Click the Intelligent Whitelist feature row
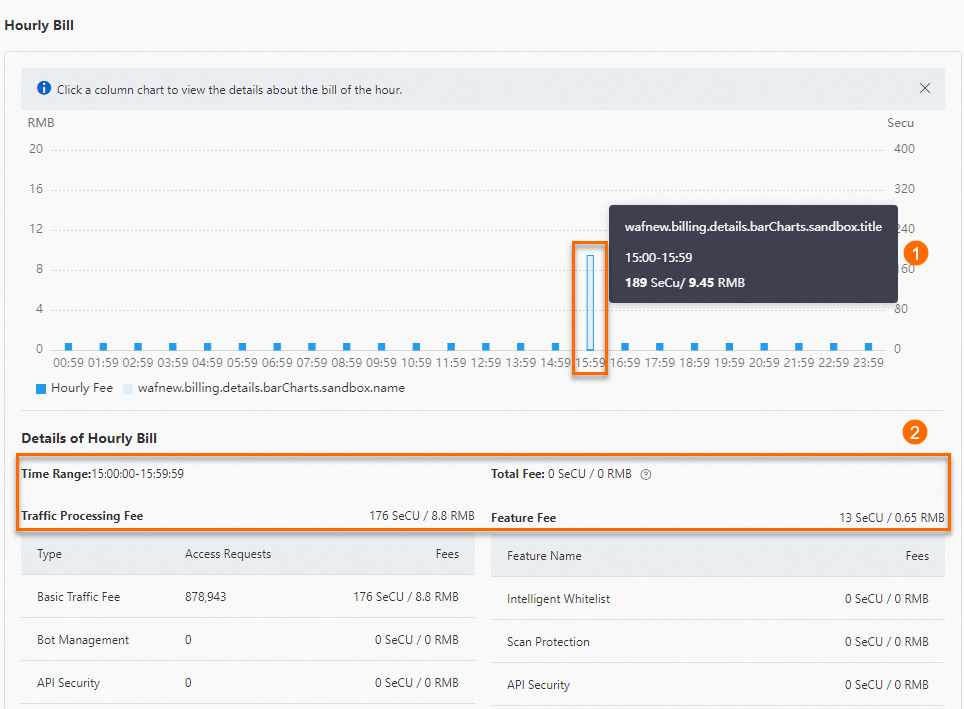This screenshot has width=964, height=709. point(558,599)
